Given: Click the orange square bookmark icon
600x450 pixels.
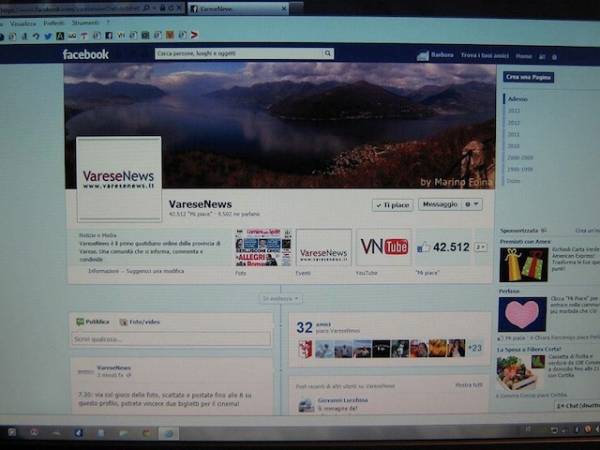Looking at the screenshot, I should [170, 35].
